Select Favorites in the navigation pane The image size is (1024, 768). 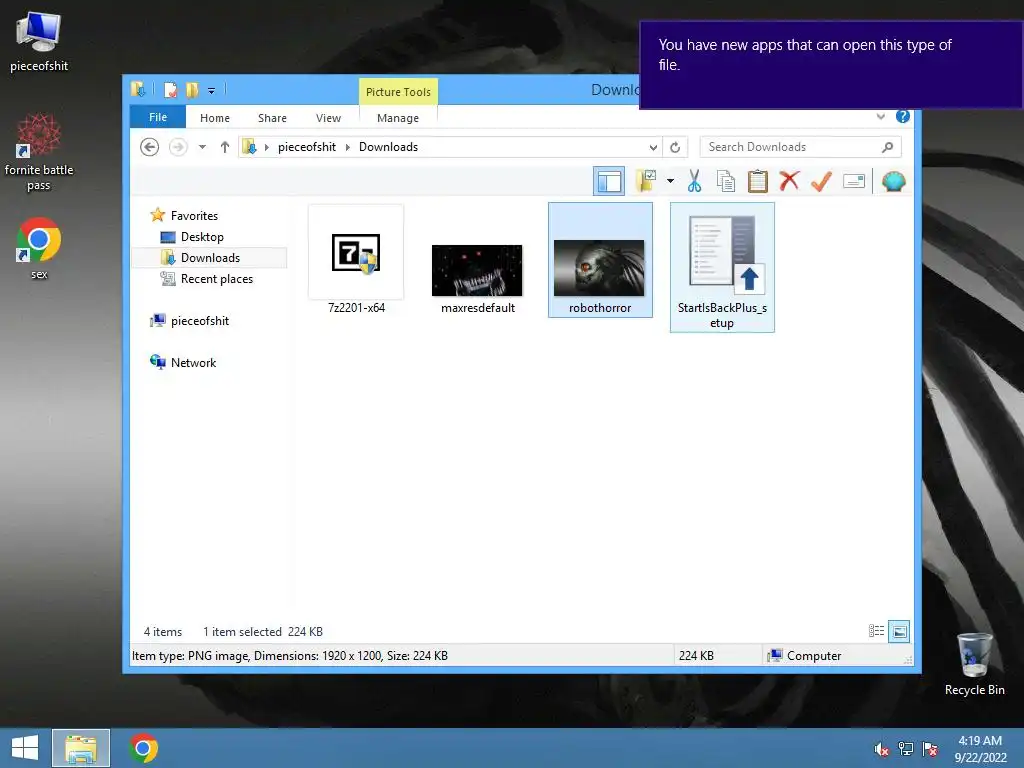coord(194,216)
